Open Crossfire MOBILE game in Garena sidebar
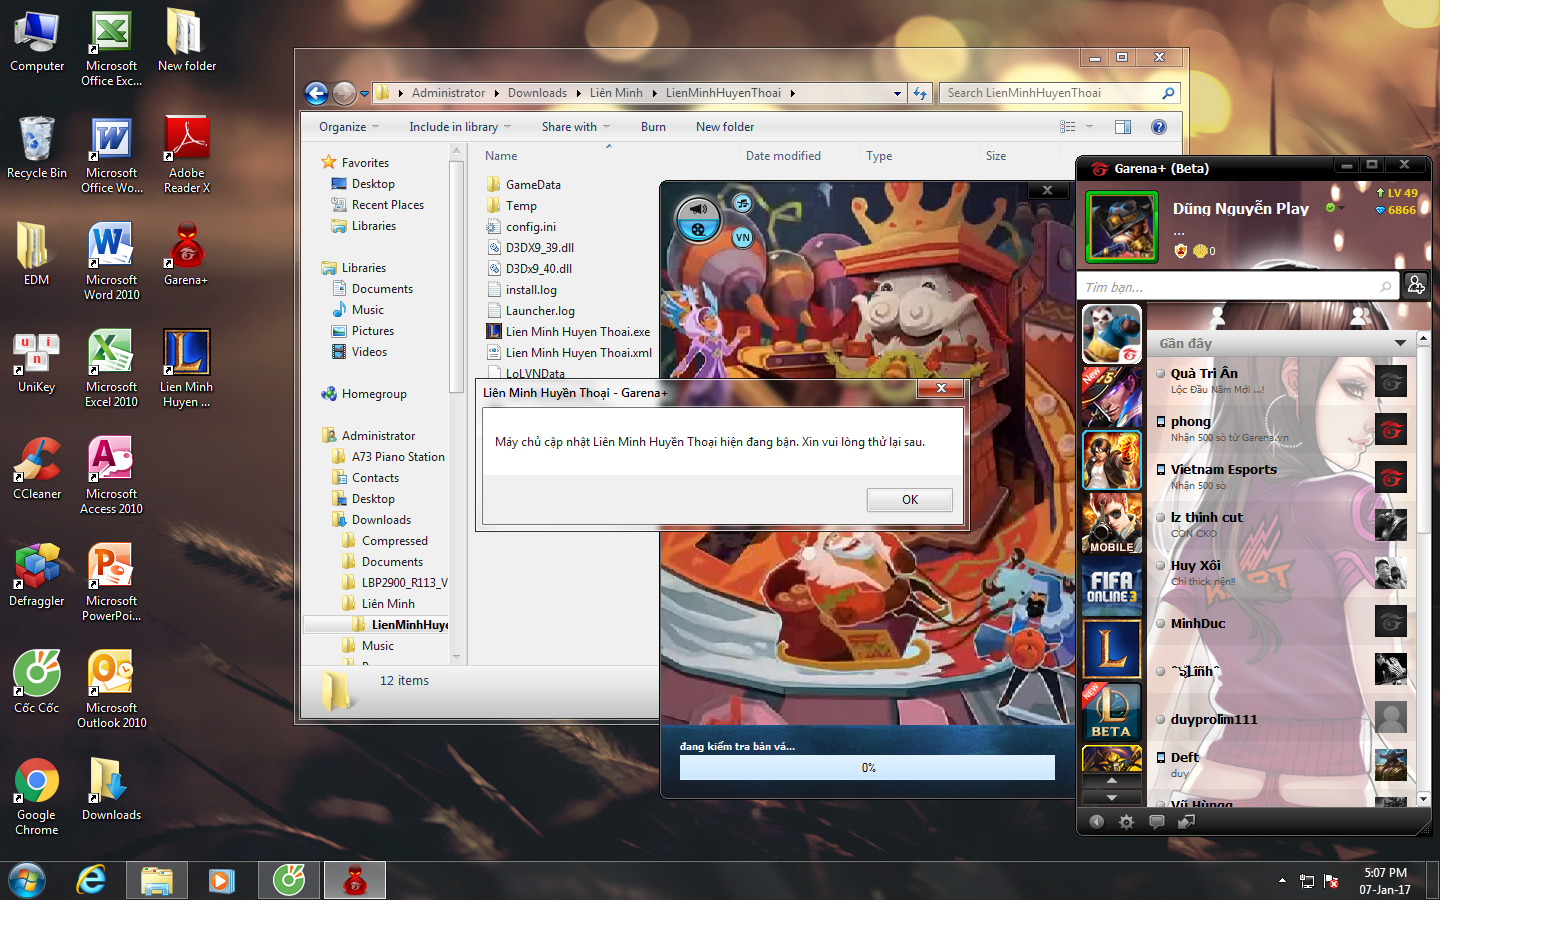This screenshot has height=930, width=1560. coord(1112,523)
